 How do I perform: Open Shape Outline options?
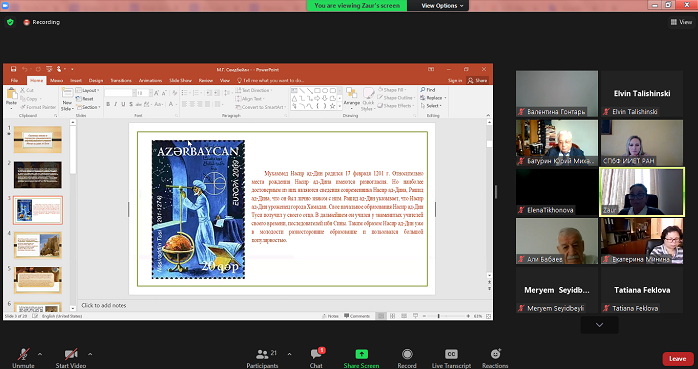coord(396,97)
